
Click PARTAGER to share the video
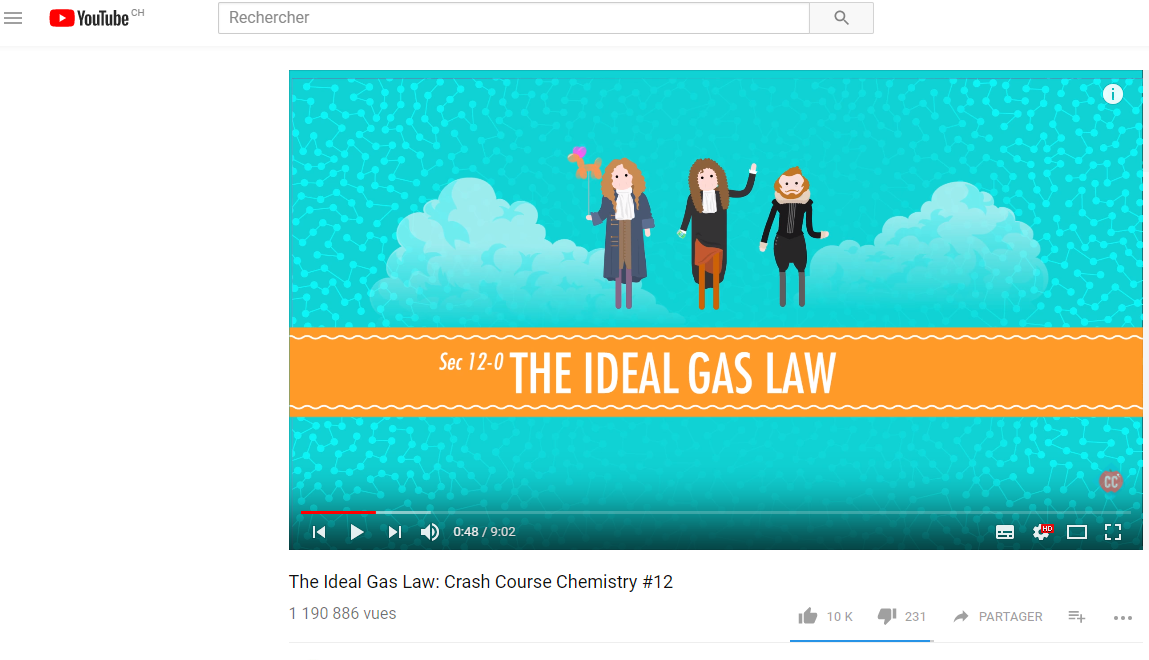click(x=1011, y=617)
